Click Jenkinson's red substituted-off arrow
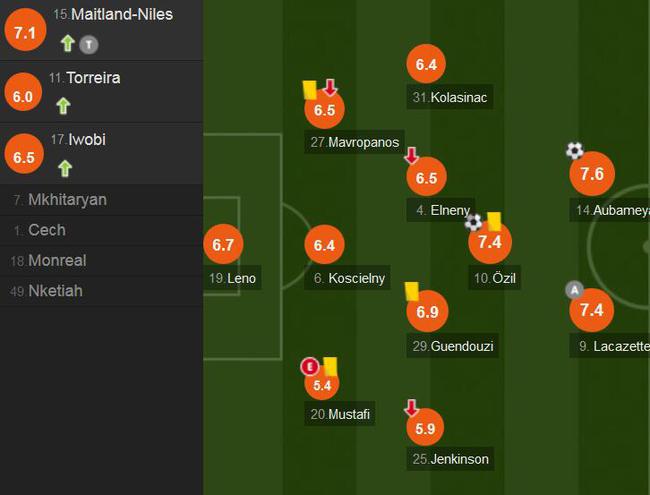The width and height of the screenshot is (650, 495). tap(411, 408)
